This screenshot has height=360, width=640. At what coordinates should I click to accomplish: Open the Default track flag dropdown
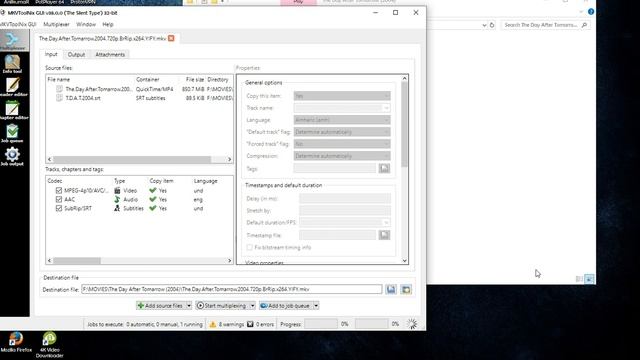point(342,132)
